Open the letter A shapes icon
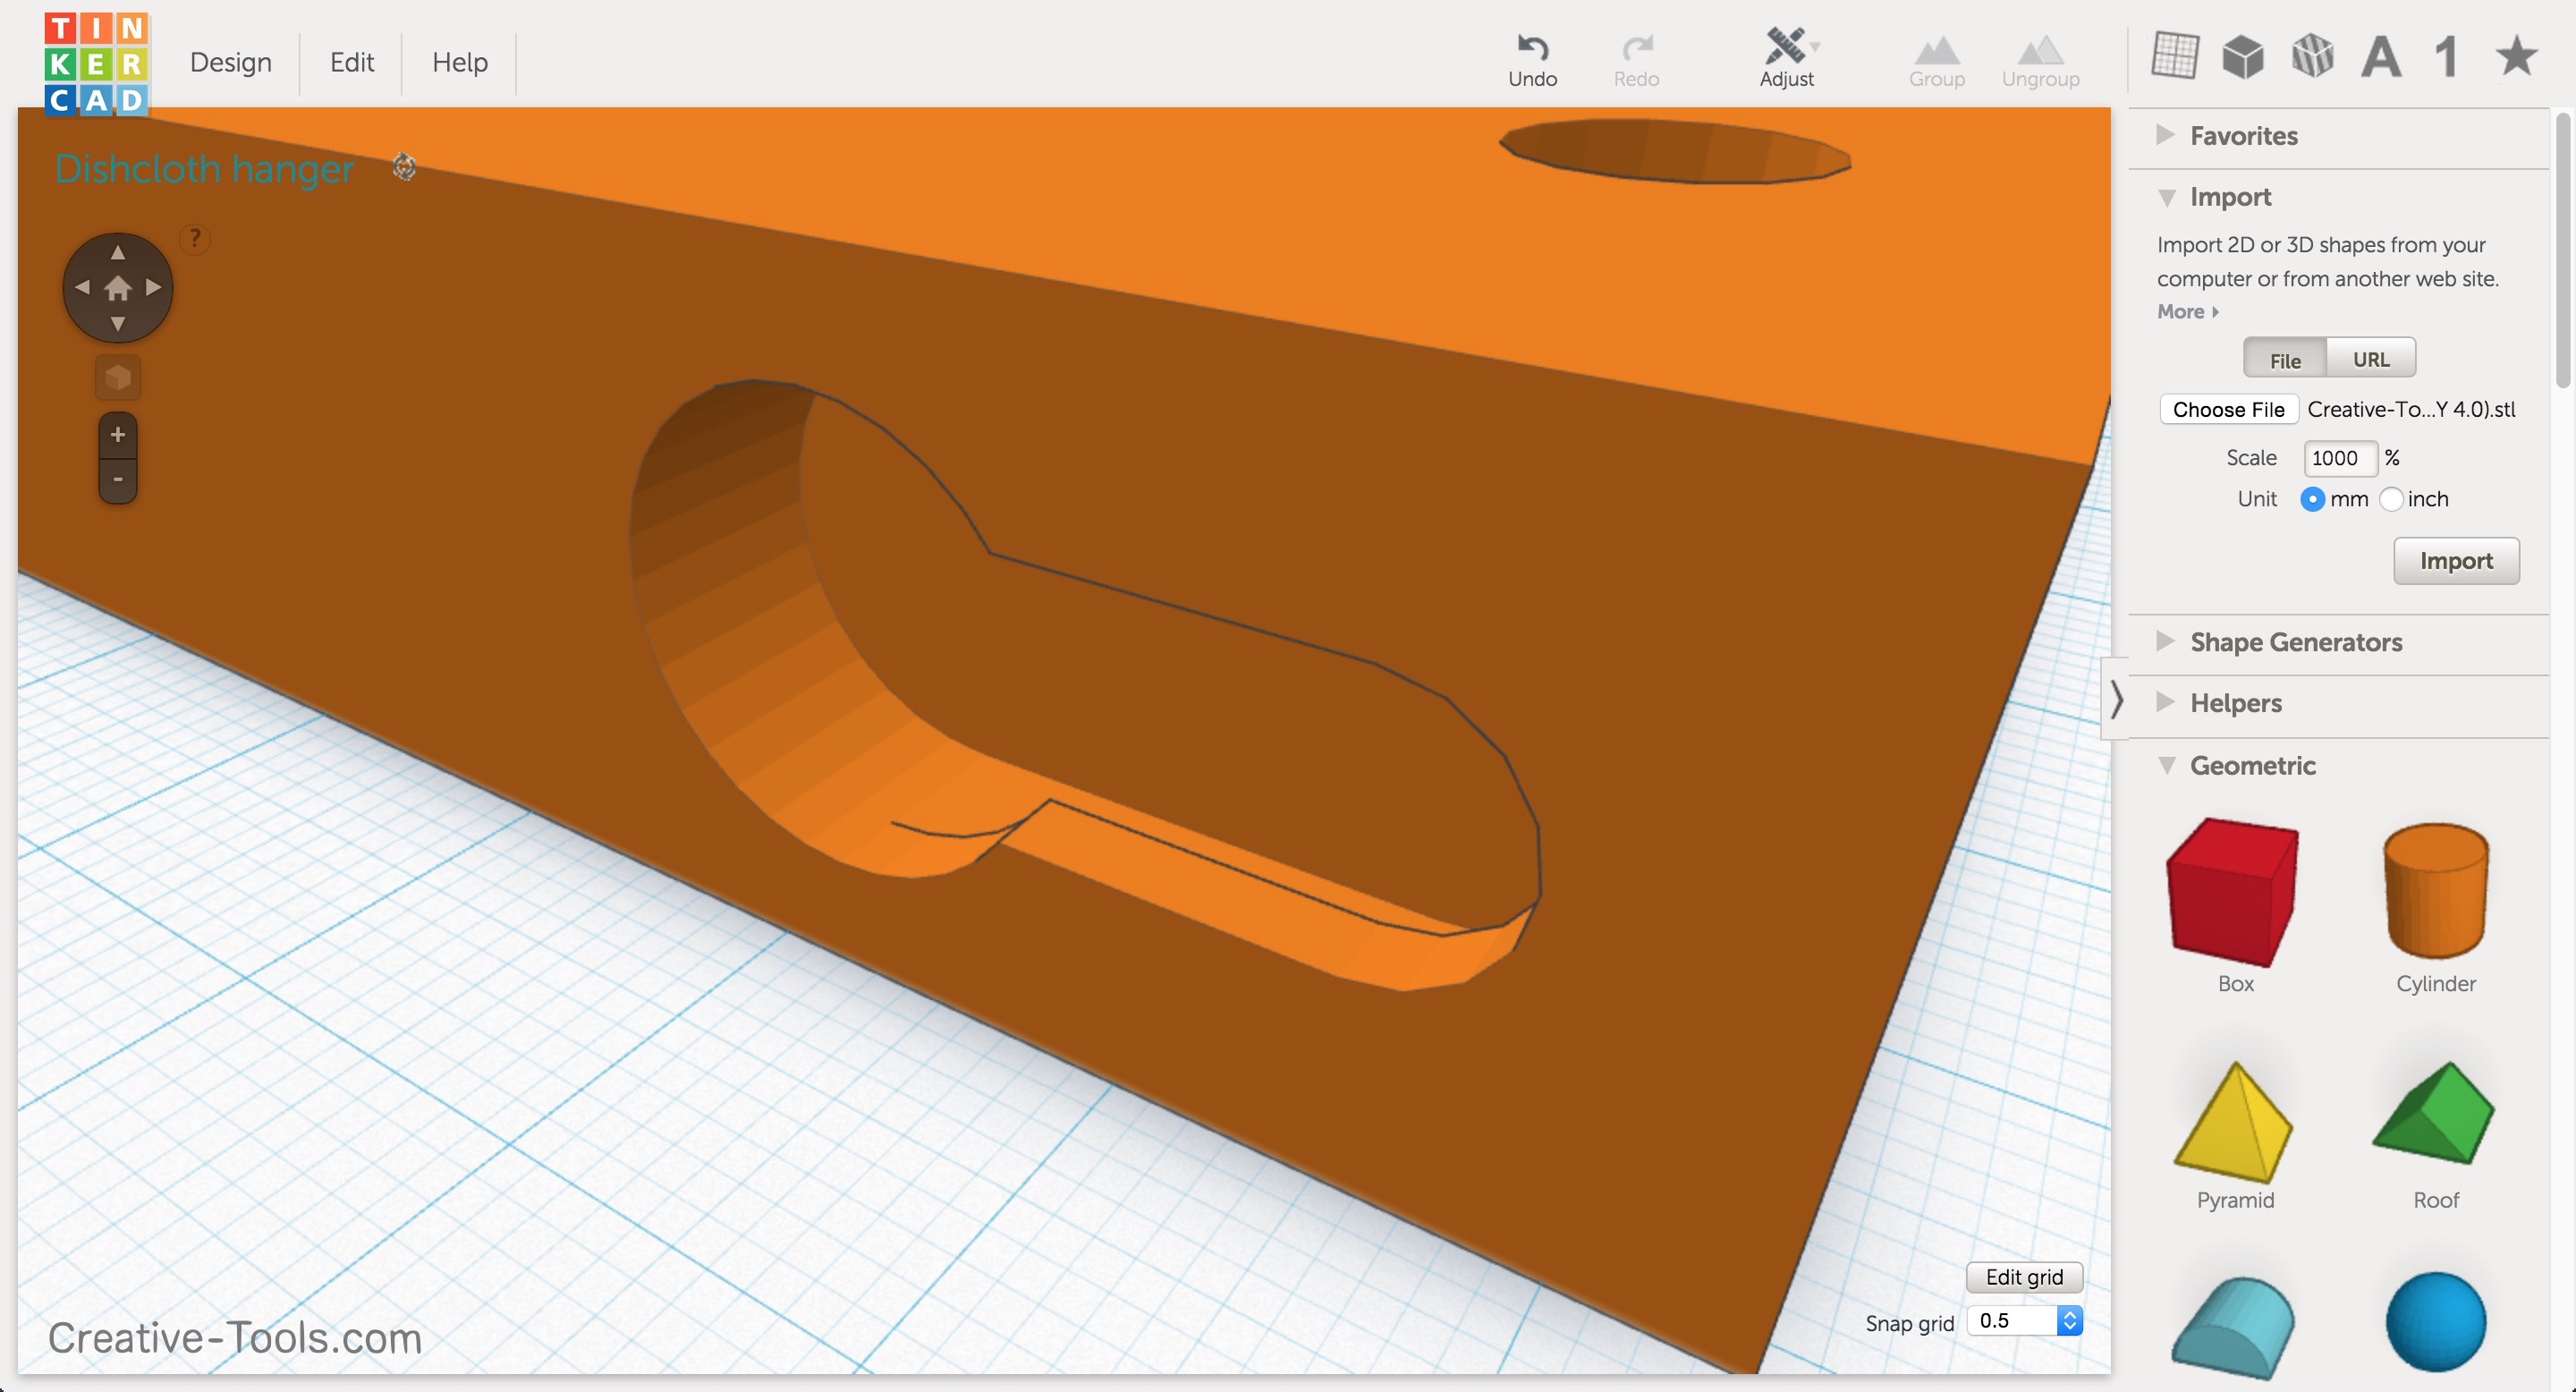The image size is (2576, 1392). point(2381,56)
